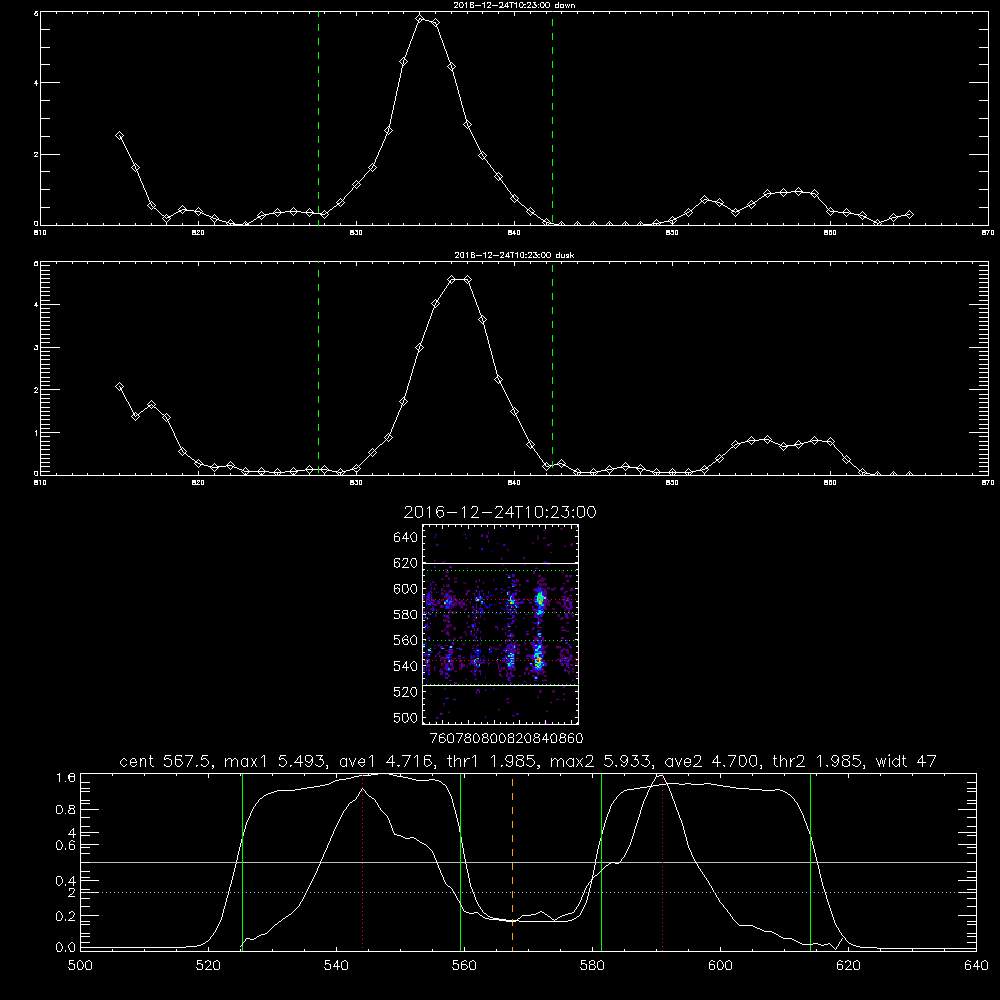Image resolution: width=1000 pixels, height=1000 pixels.
Task: Click the bottom plot x-axis label 540
Action: coord(336,966)
